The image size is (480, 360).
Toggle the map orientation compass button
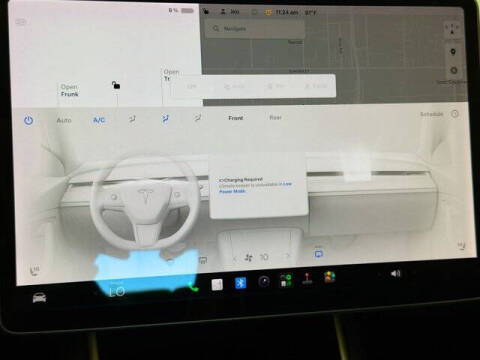tap(452, 29)
